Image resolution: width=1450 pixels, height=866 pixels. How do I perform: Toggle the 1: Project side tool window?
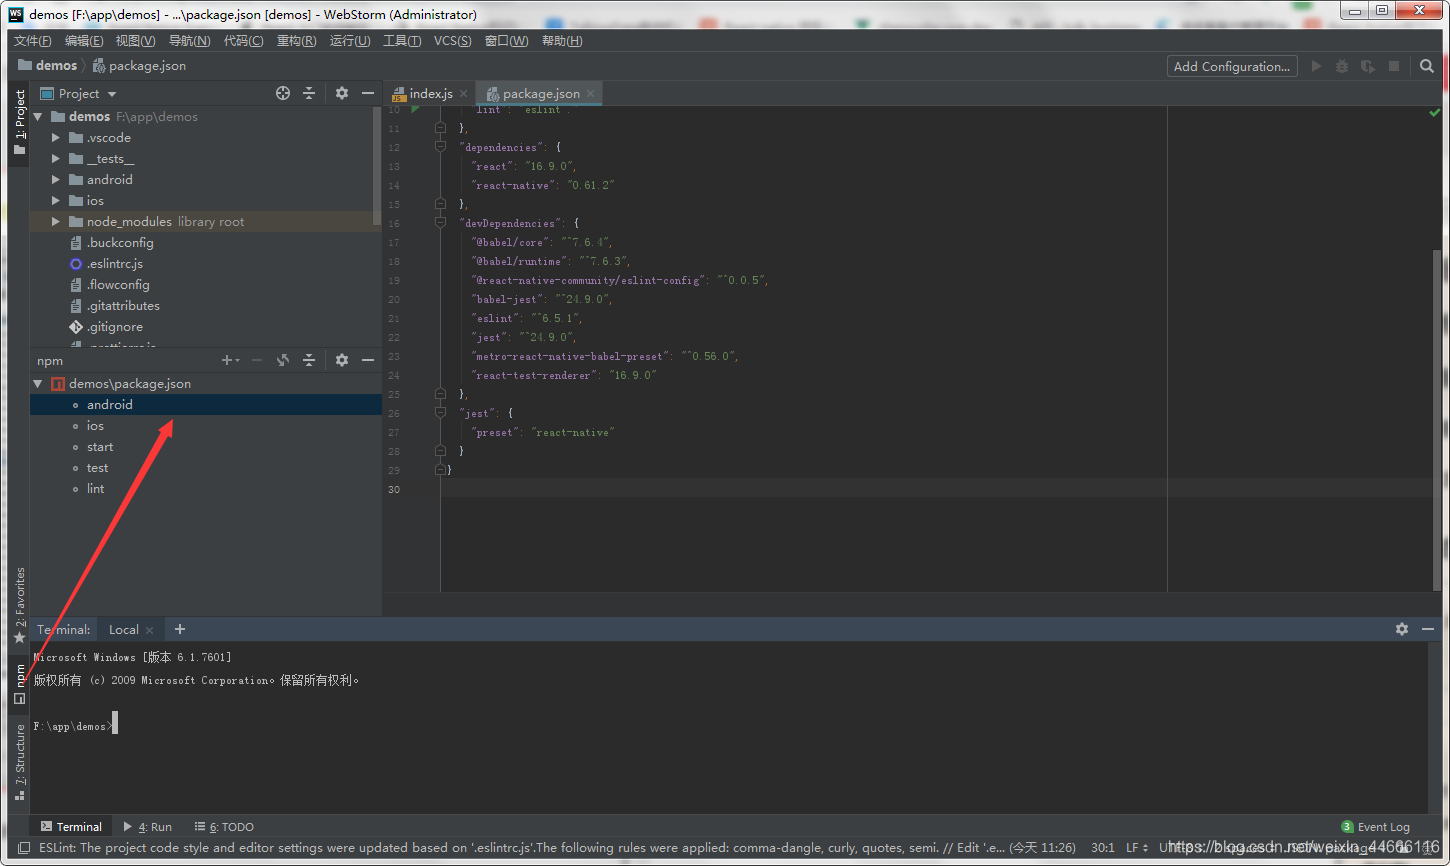[19, 123]
